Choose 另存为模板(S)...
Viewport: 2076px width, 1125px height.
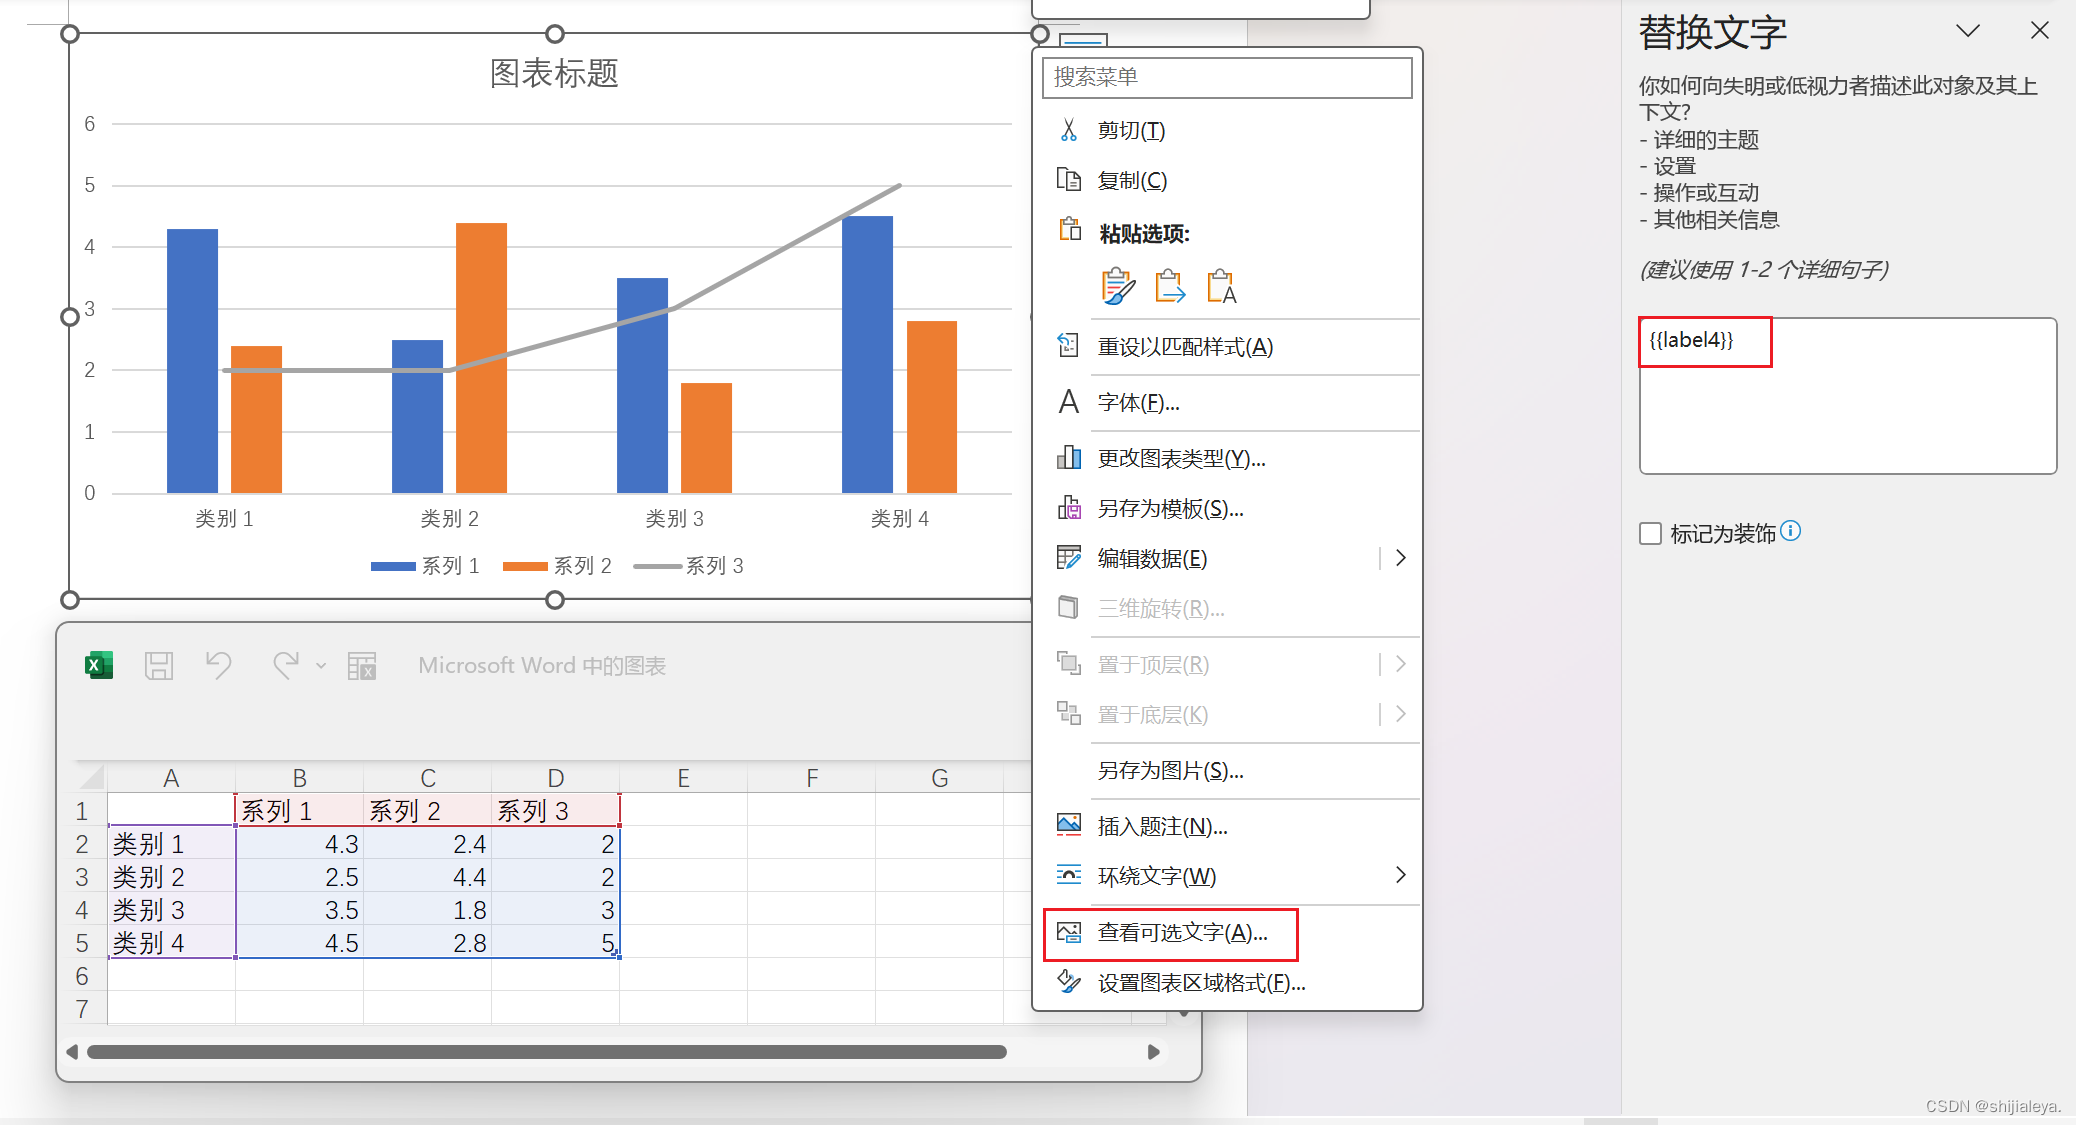1170,508
